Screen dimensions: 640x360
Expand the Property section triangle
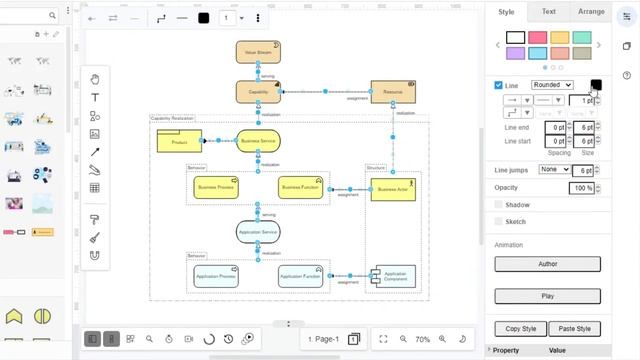coord(489,349)
